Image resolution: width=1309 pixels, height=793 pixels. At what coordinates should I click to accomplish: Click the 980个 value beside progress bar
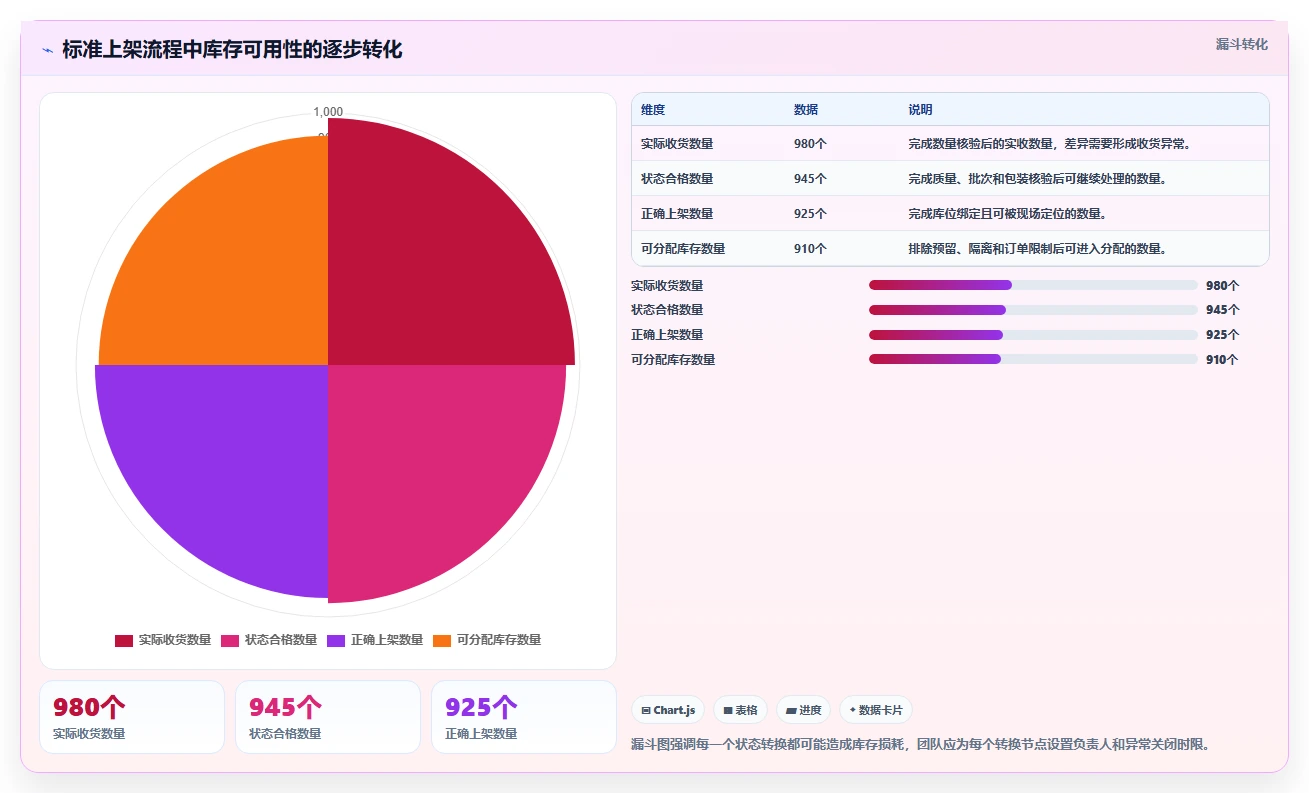point(1222,285)
